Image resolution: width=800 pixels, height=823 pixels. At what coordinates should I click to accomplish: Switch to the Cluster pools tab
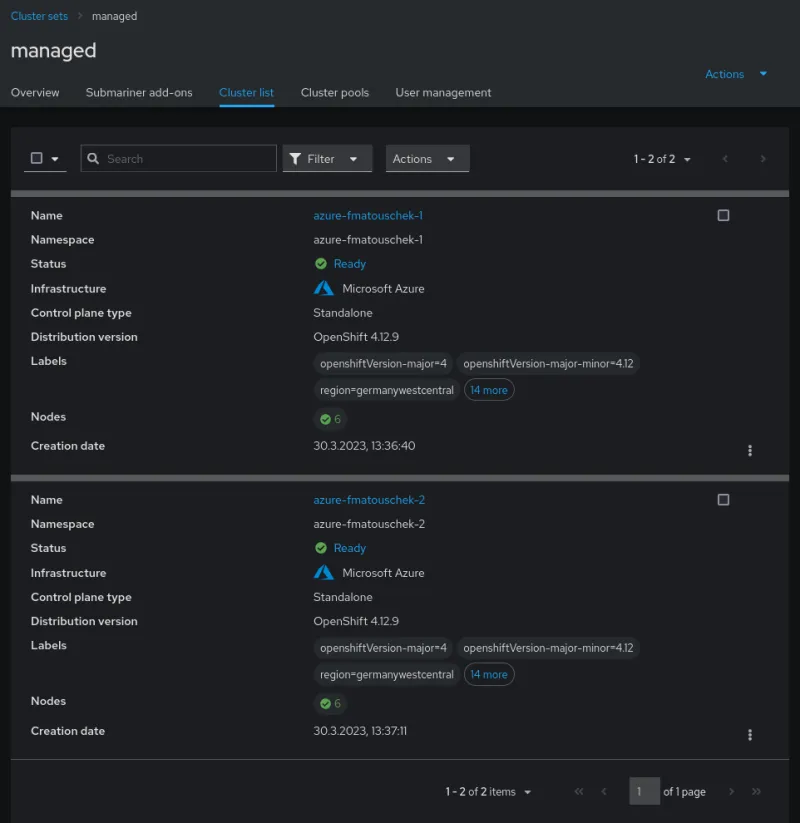pos(335,92)
